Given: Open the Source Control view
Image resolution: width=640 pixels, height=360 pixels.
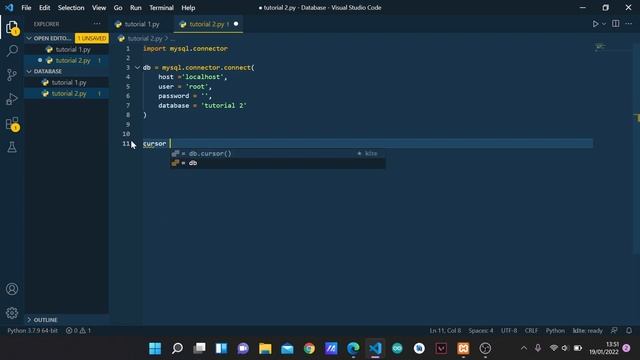Looking at the screenshot, I should (x=12, y=75).
